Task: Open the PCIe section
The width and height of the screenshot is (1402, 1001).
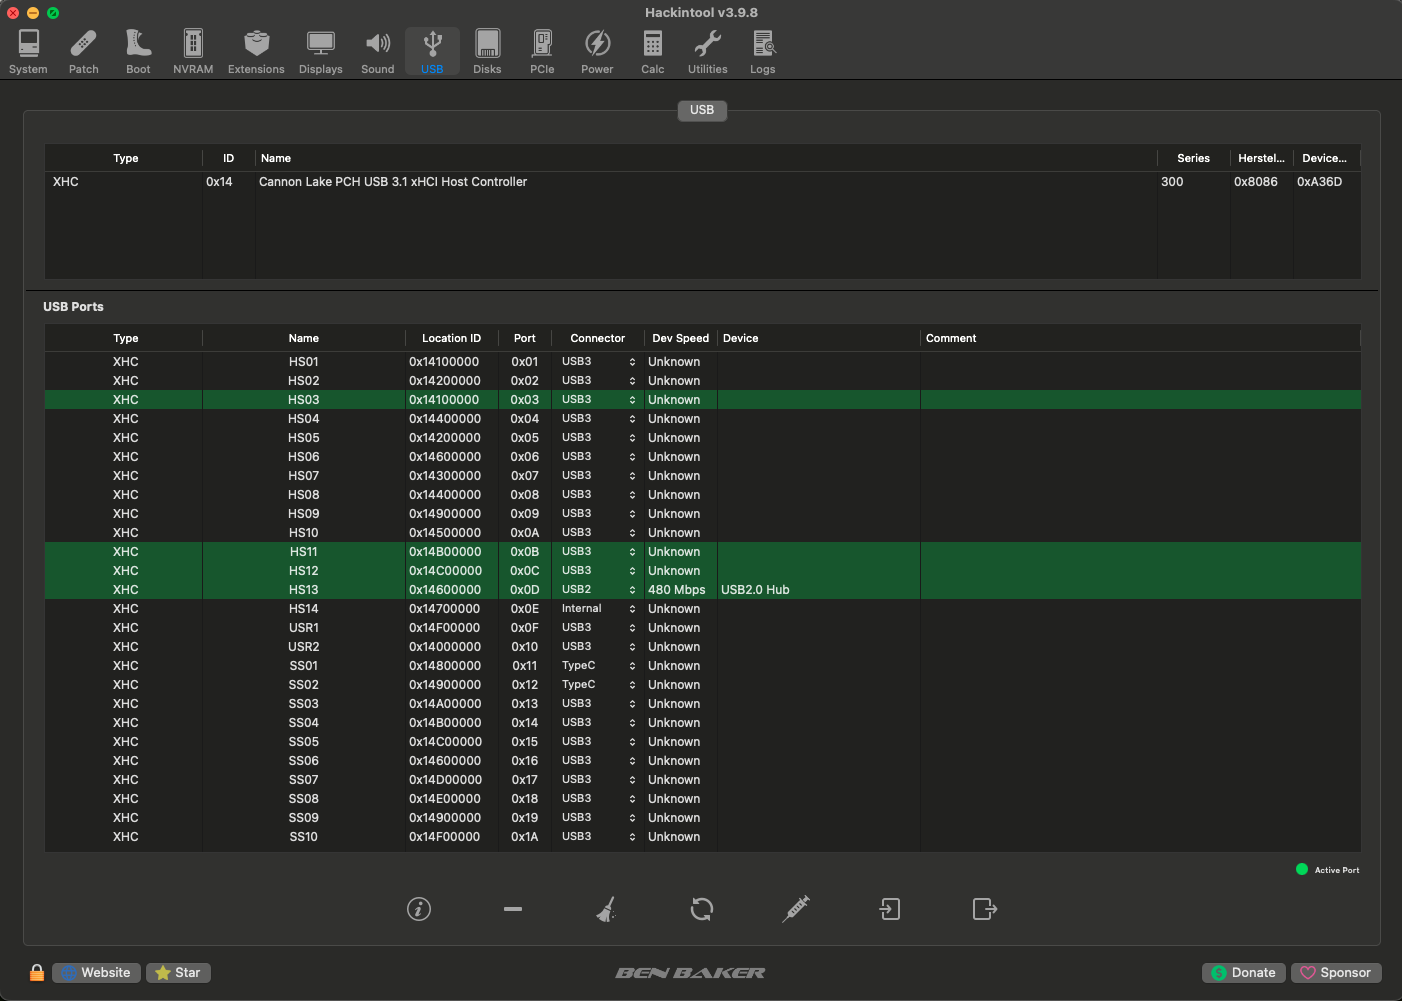Action: pos(542,52)
